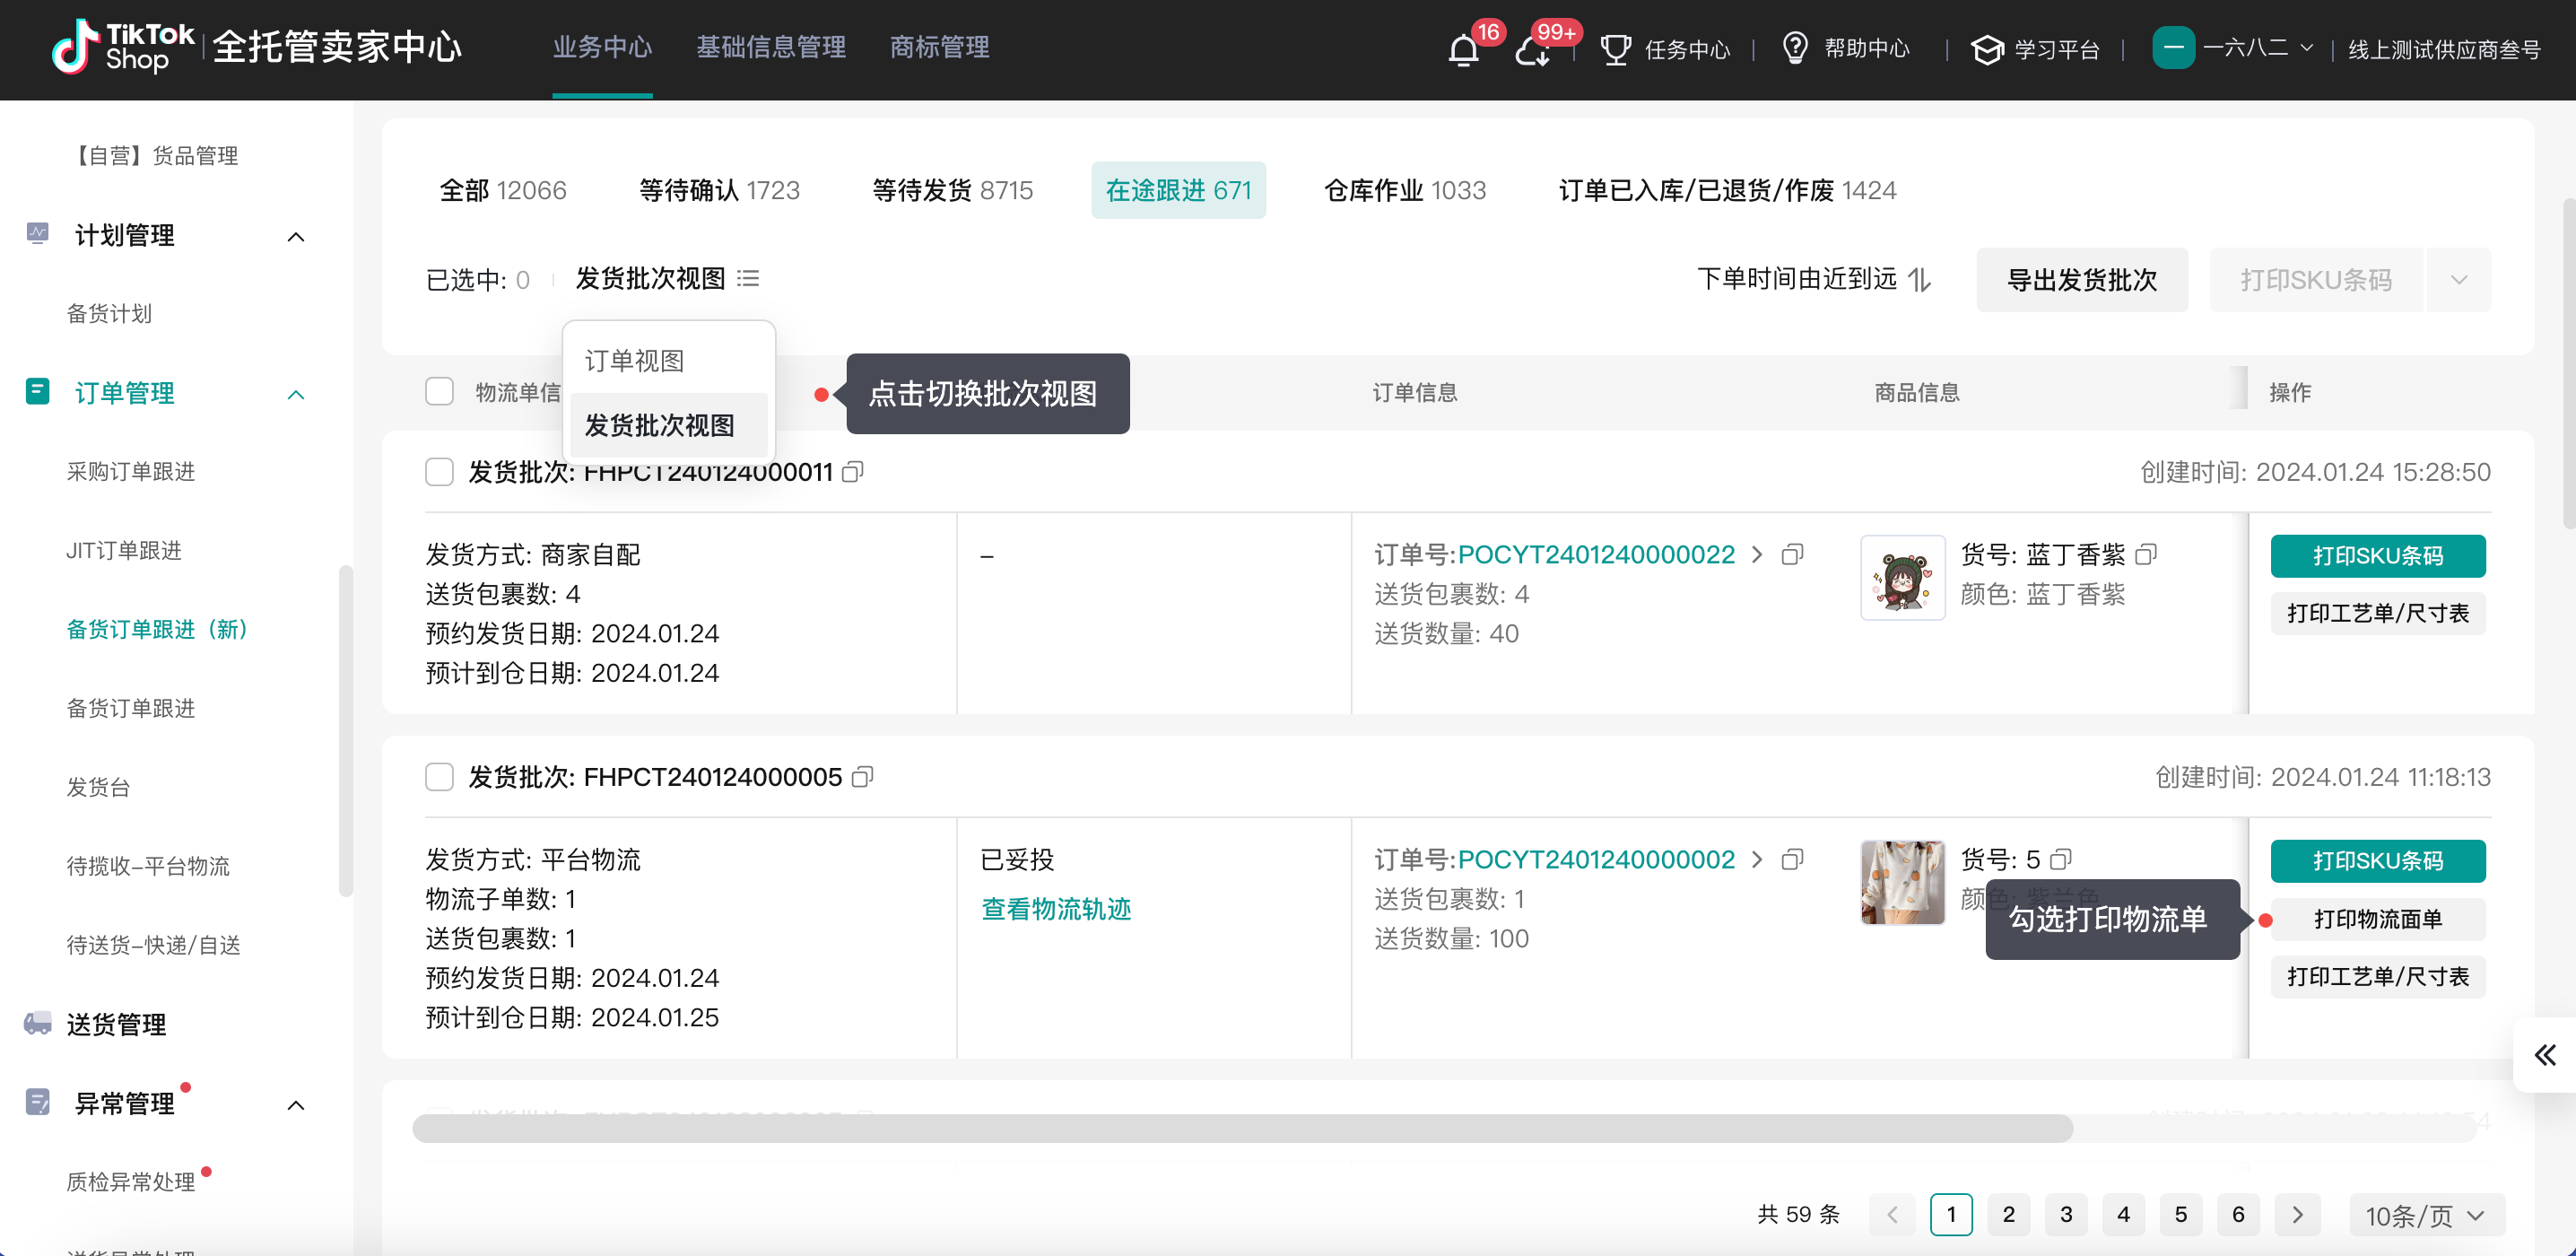Viewport: 2576px width, 1256px height.
Task: Click the 蓝丁香紫 product thumbnail
Action: [x=1902, y=576]
